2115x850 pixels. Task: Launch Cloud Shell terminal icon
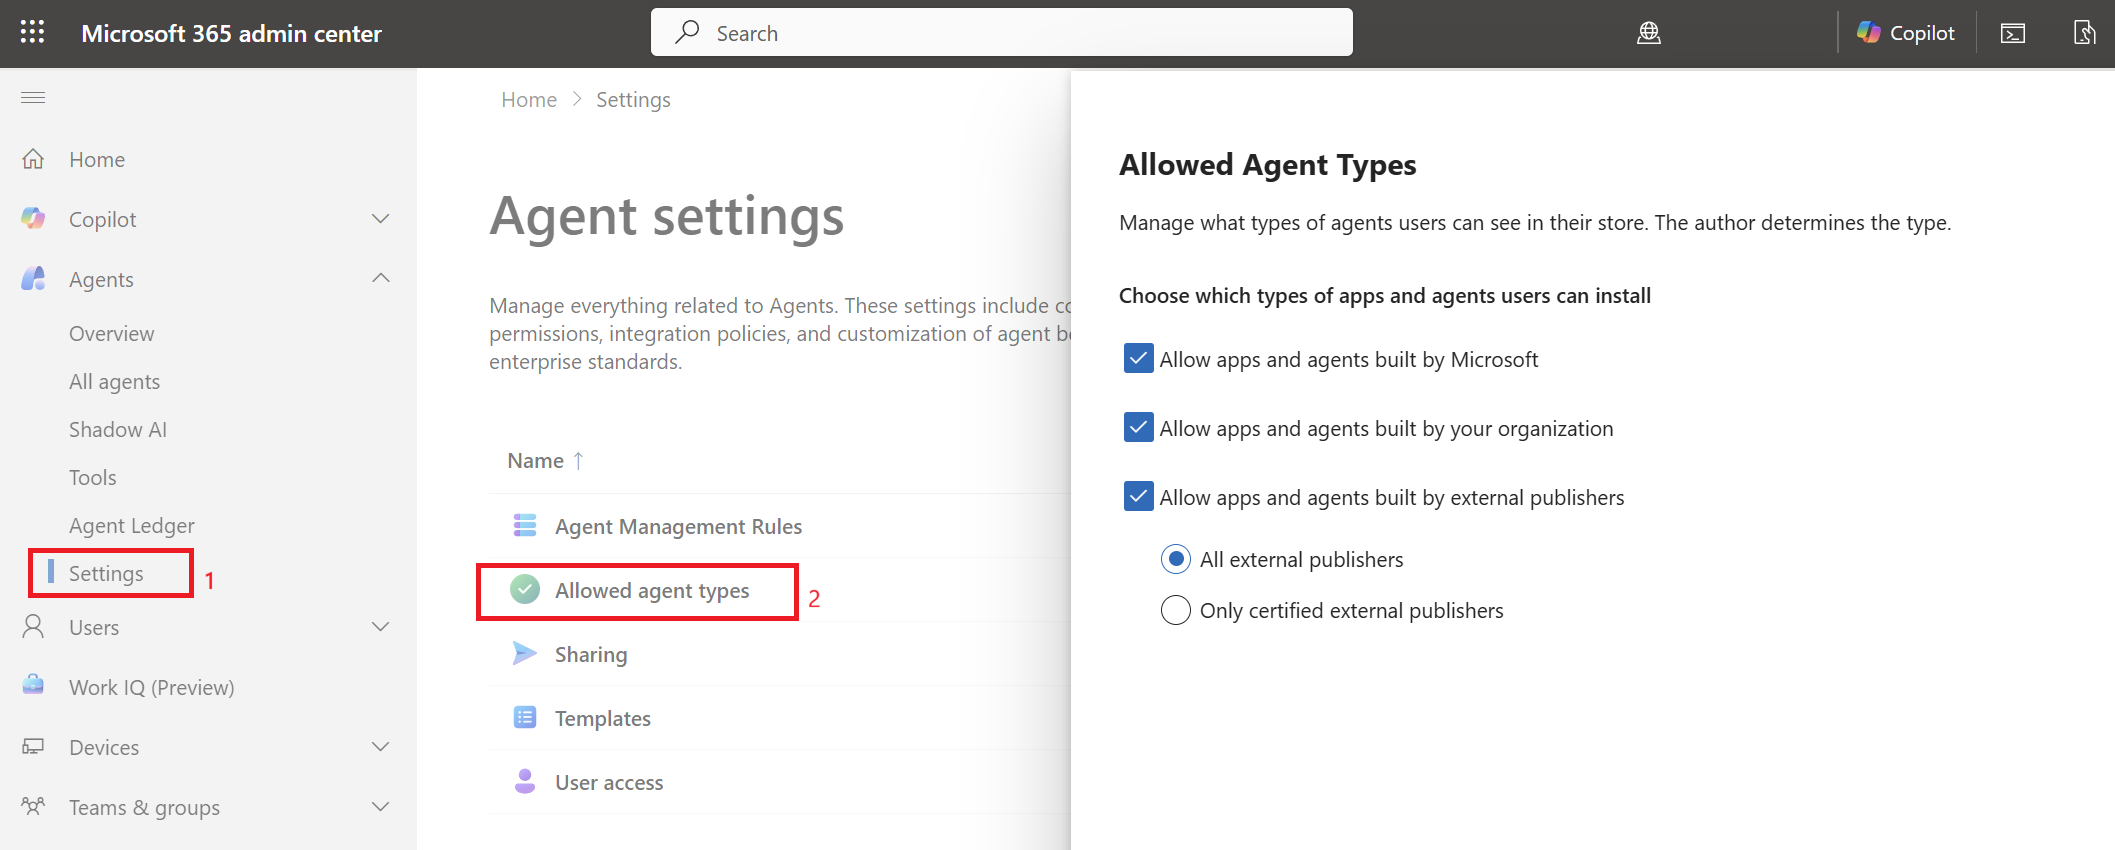(x=2013, y=33)
